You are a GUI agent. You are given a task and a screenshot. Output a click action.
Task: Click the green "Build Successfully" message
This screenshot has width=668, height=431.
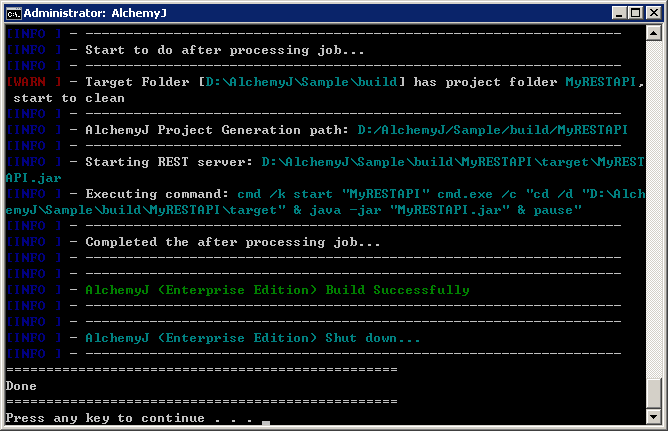tap(277, 290)
